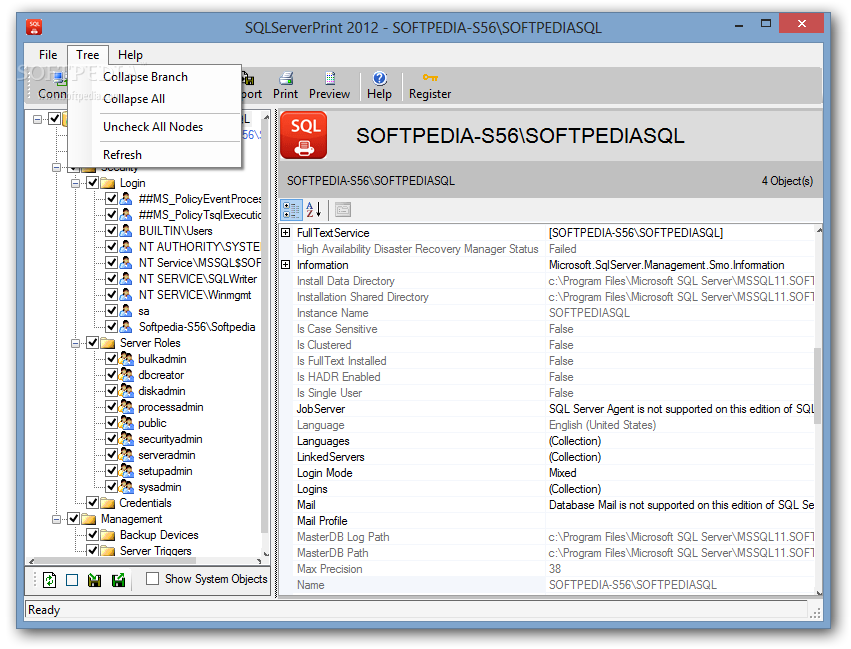Expand the FullTextService property
Viewport: 851px width, 649px height.
point(286,233)
